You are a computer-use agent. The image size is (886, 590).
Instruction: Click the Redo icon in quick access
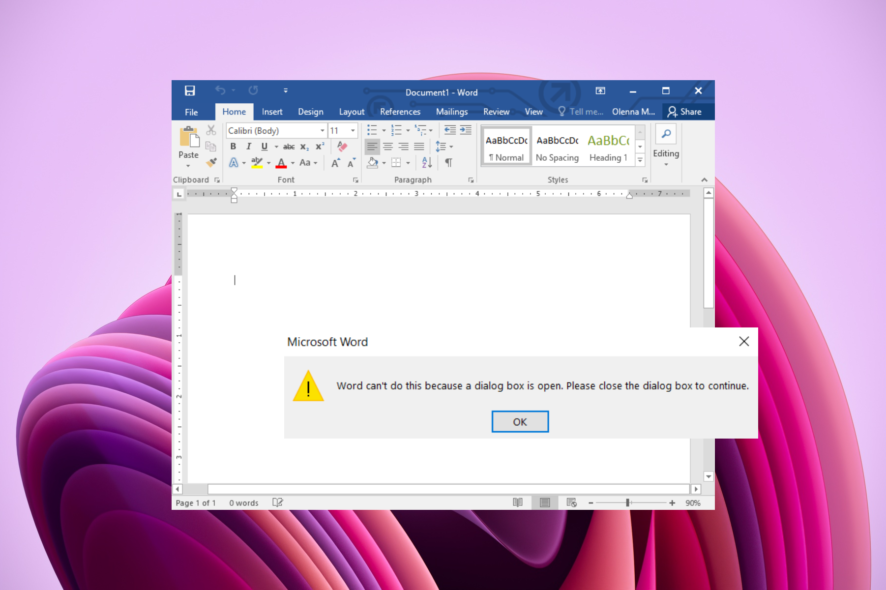point(253,90)
